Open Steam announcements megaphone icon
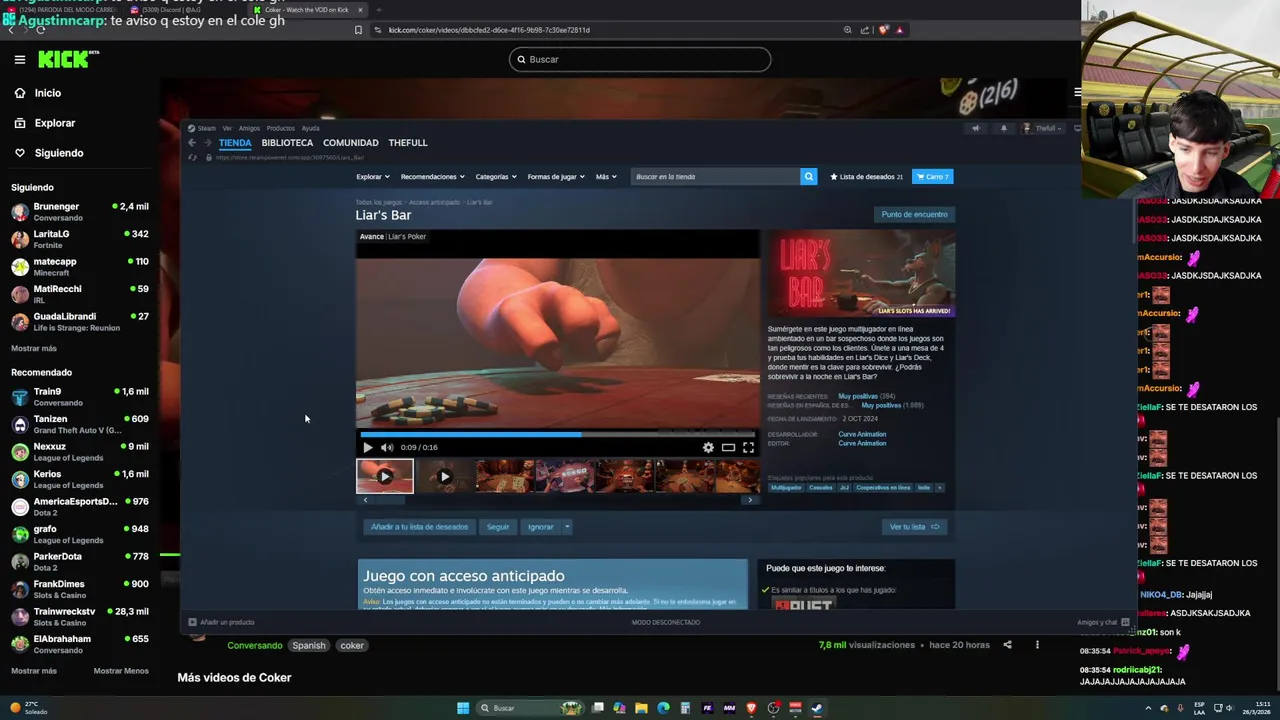Viewport: 1280px width, 720px height. pos(976,128)
